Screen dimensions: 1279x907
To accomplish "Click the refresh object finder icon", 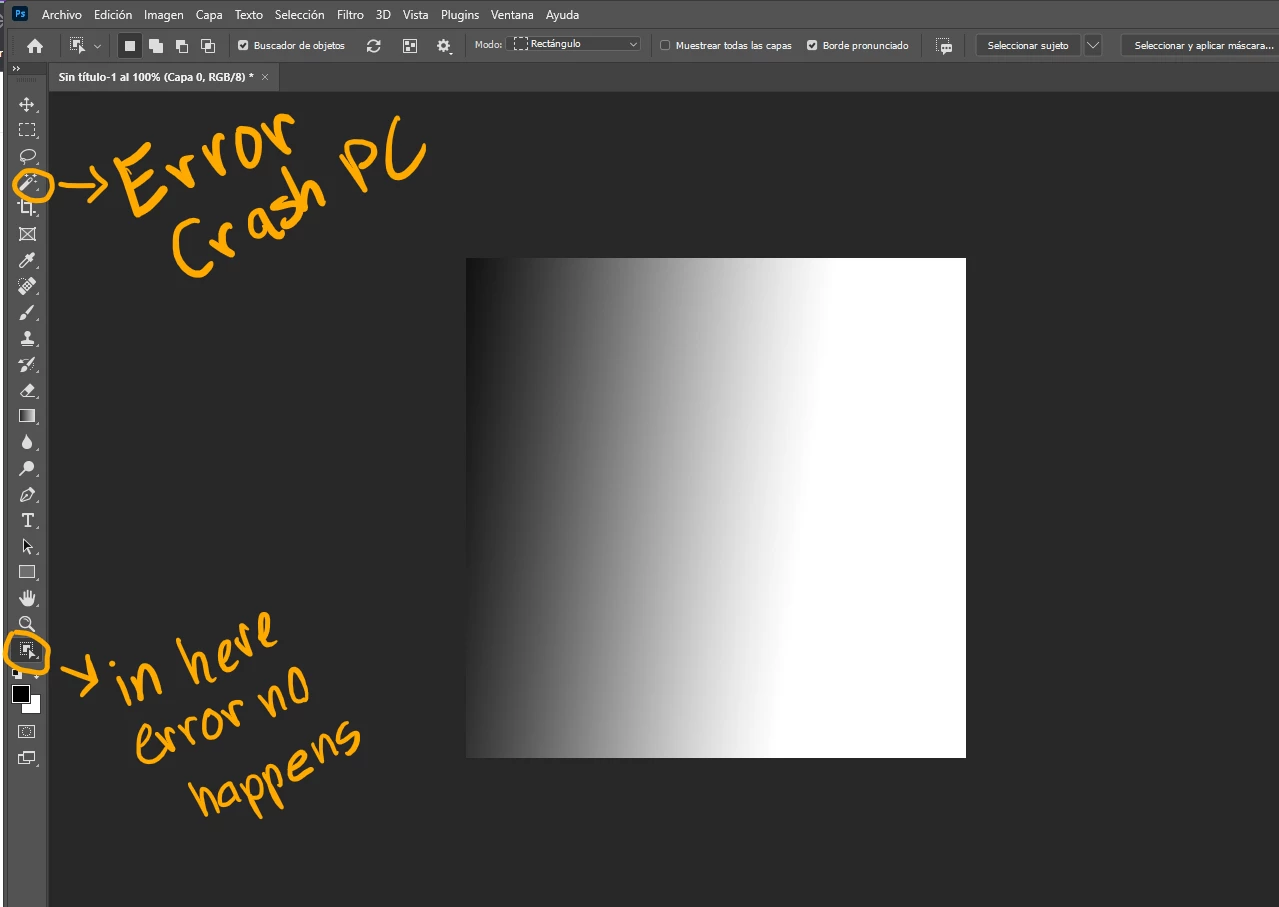I will coord(374,46).
